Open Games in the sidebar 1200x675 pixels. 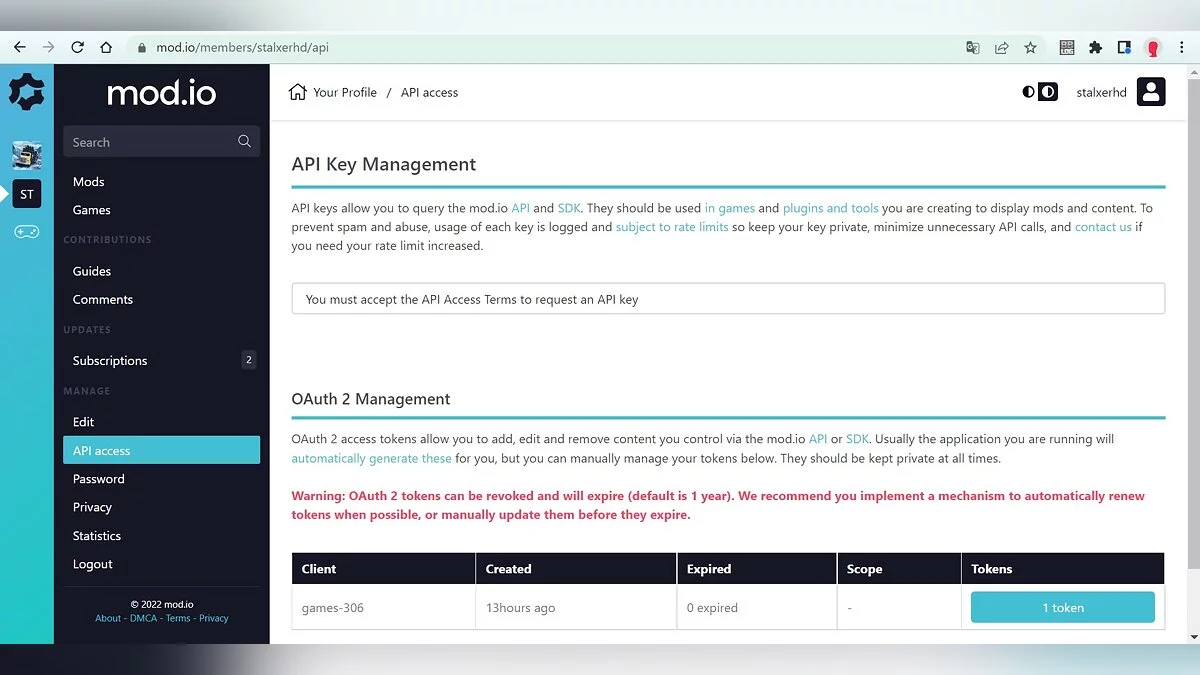(x=91, y=210)
